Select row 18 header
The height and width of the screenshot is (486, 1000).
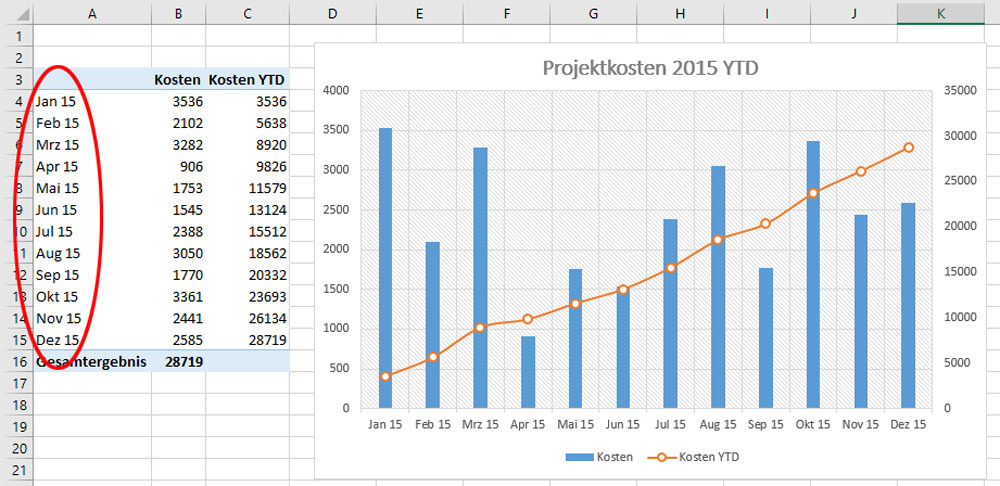[x=15, y=405]
